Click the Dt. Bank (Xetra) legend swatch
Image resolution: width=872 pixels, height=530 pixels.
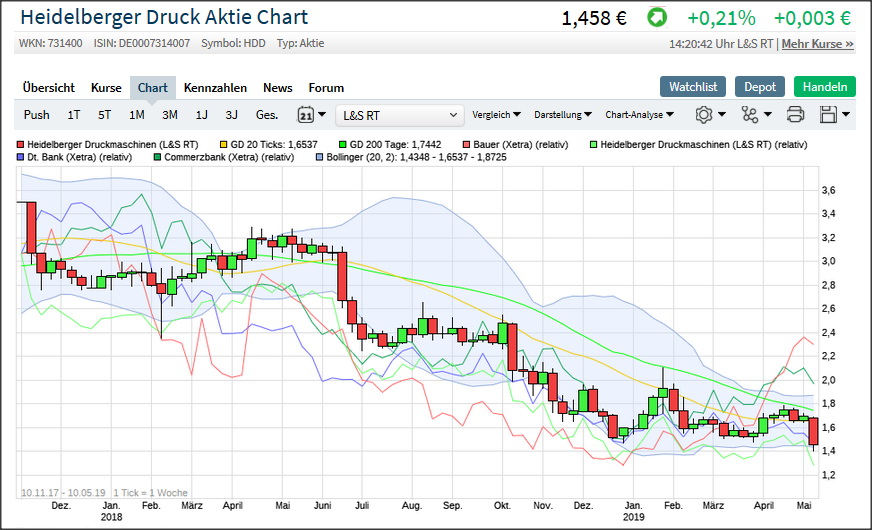click(21, 157)
